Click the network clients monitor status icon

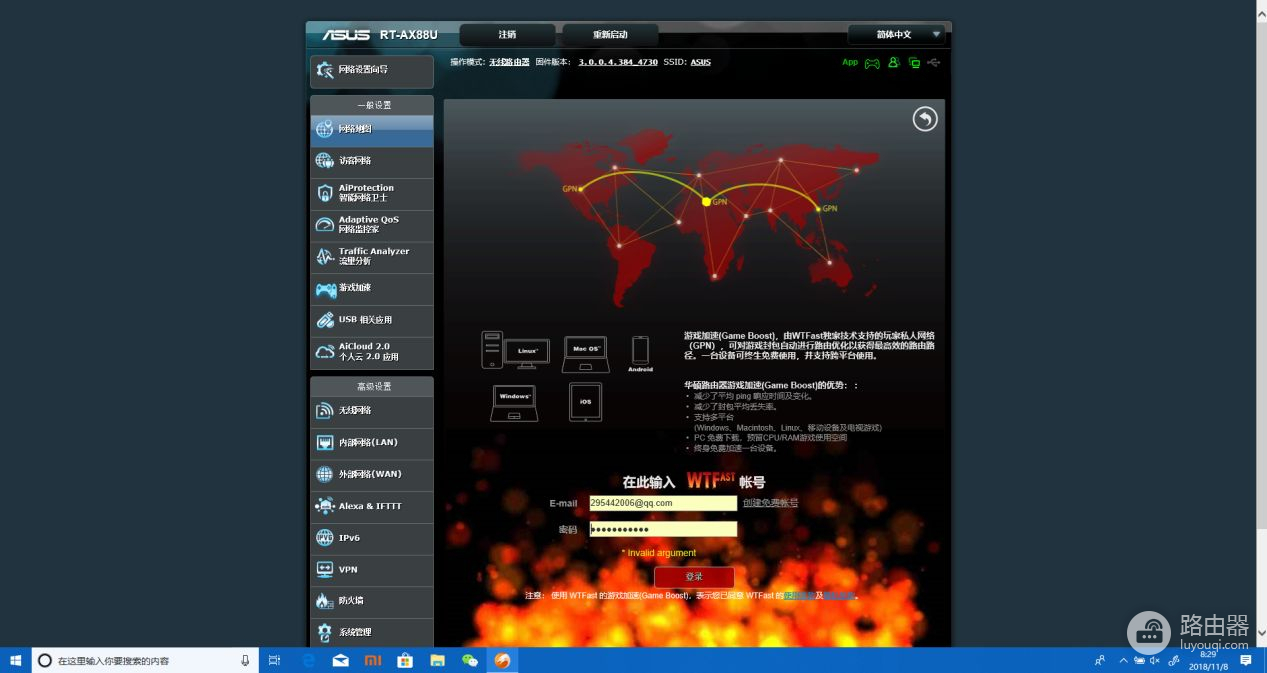click(914, 63)
